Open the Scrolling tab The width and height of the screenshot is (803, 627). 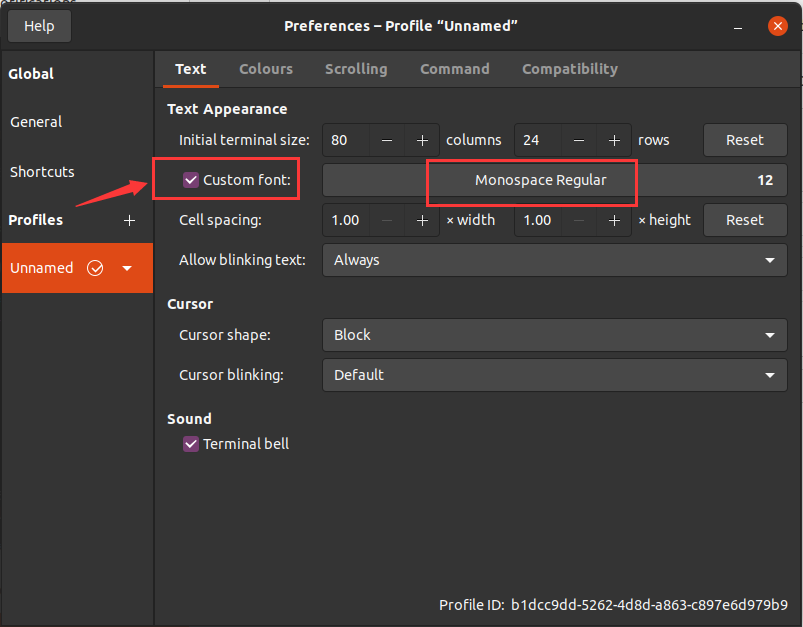(356, 69)
